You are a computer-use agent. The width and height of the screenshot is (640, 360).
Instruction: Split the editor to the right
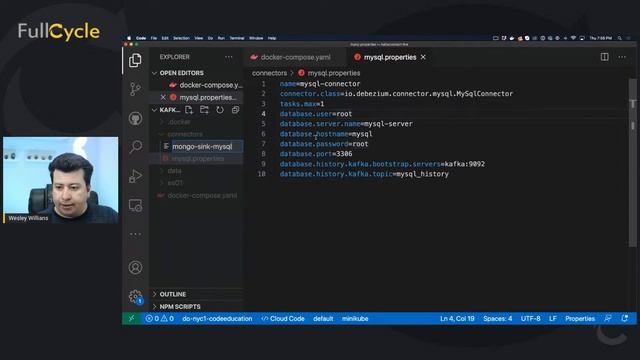click(x=604, y=57)
